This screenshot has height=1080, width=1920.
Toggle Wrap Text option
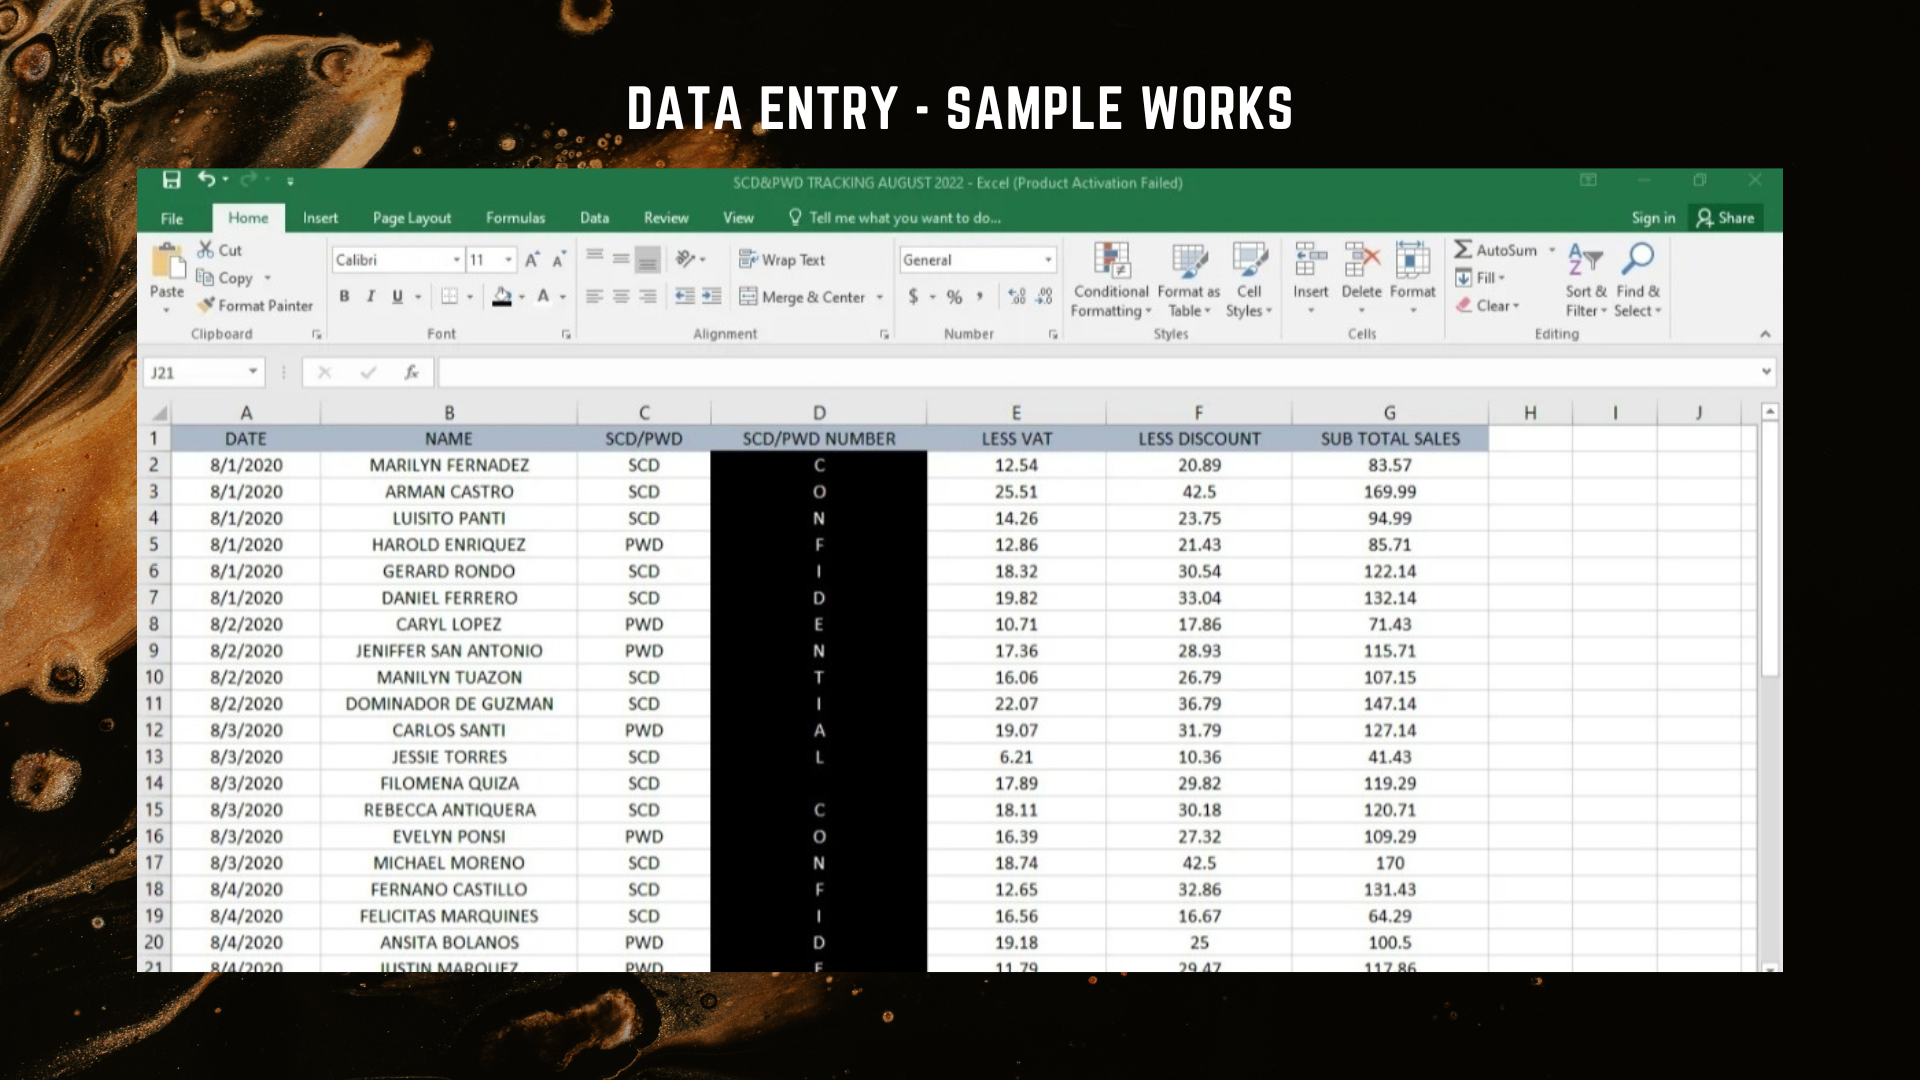782,260
